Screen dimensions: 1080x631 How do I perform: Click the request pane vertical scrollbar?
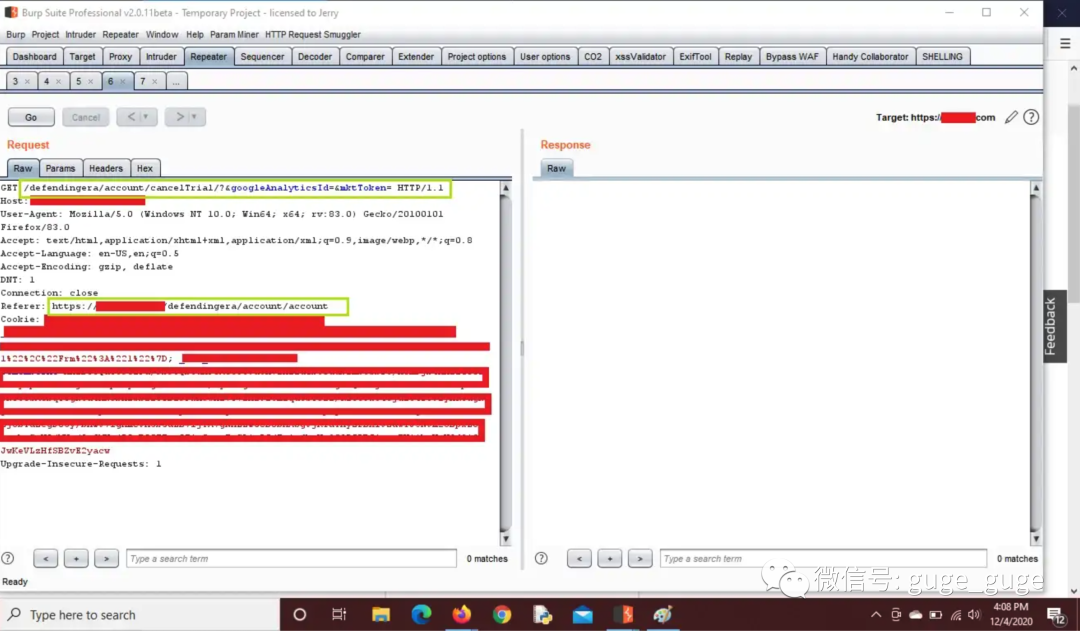[506, 363]
